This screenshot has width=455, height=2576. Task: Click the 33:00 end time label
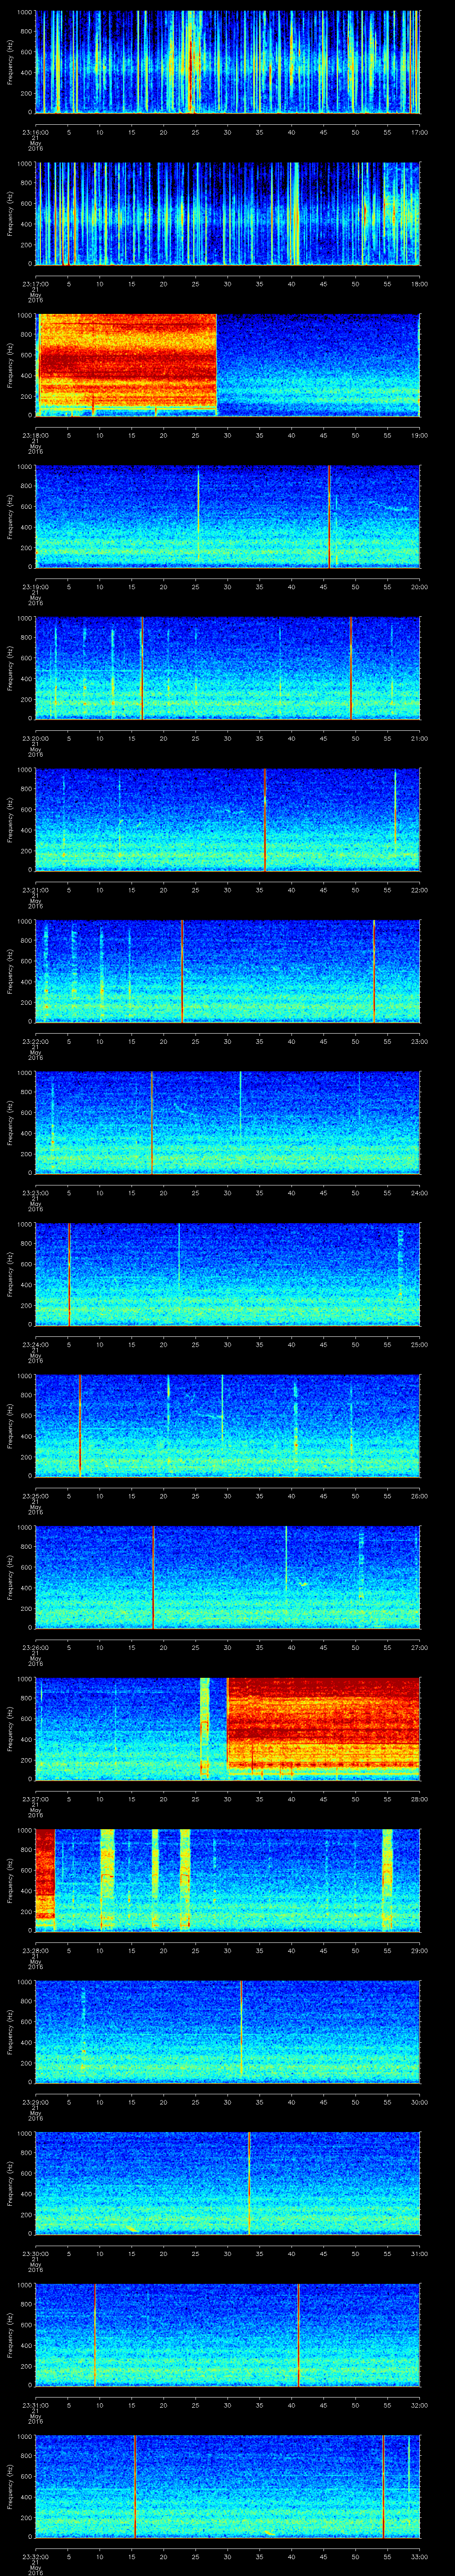[x=419, y=2557]
